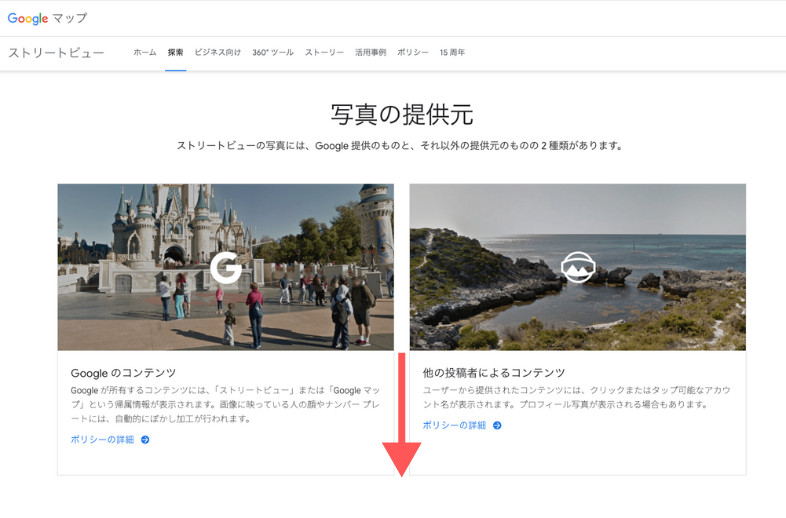Click the castle Street View photo's people area
Viewport: 786px width, 518px height.
(300, 300)
